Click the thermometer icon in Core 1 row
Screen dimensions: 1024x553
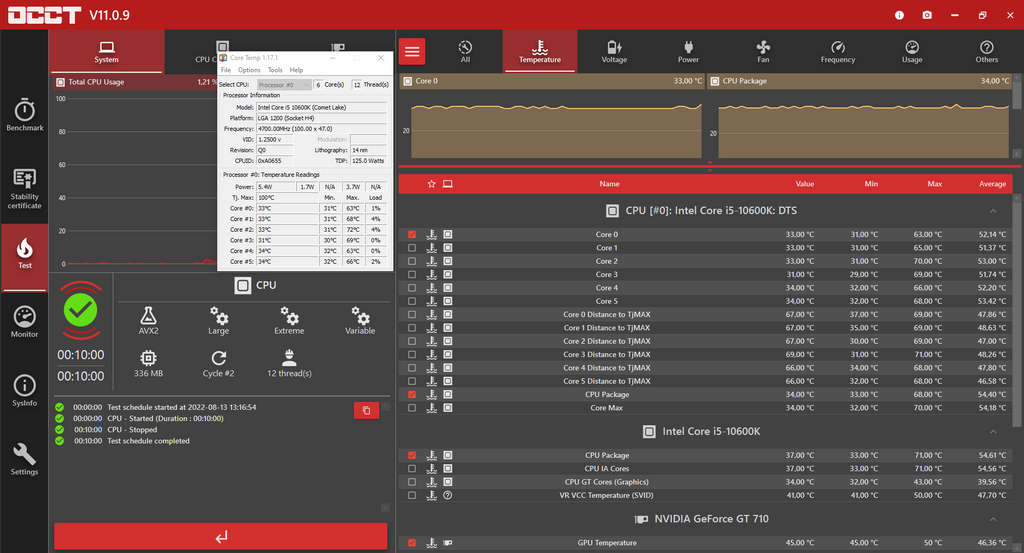432,248
